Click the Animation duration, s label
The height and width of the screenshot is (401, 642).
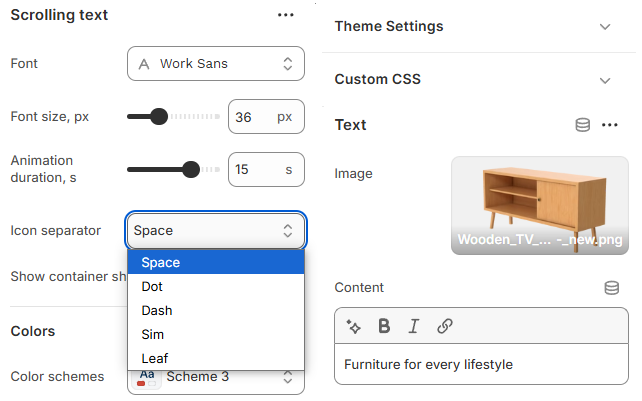pos(43,169)
